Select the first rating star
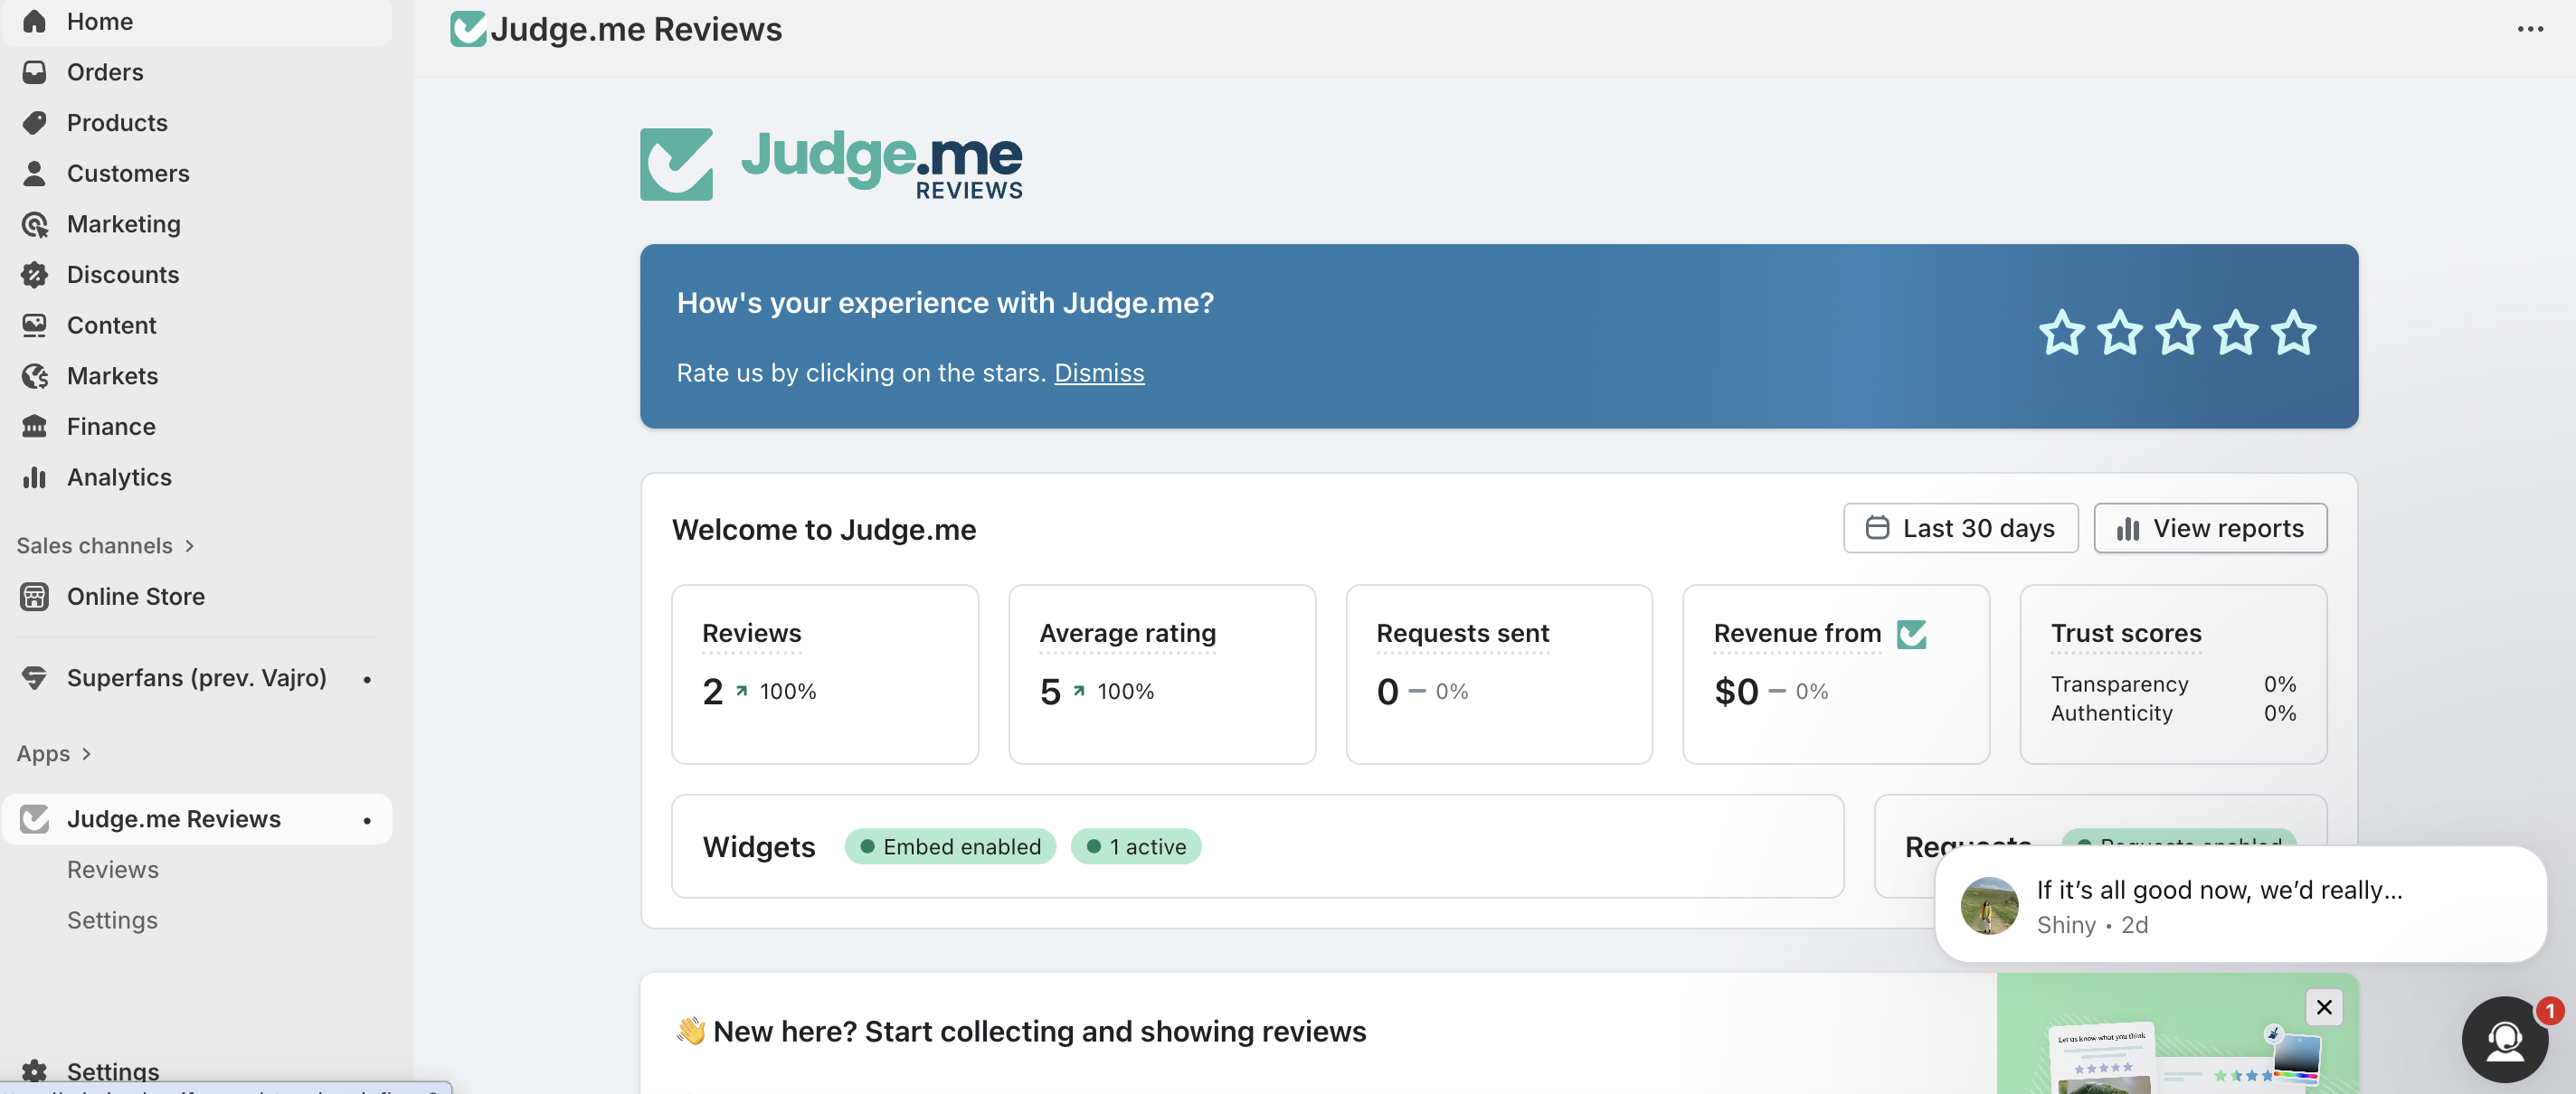The image size is (2576, 1094). [x=2061, y=333]
